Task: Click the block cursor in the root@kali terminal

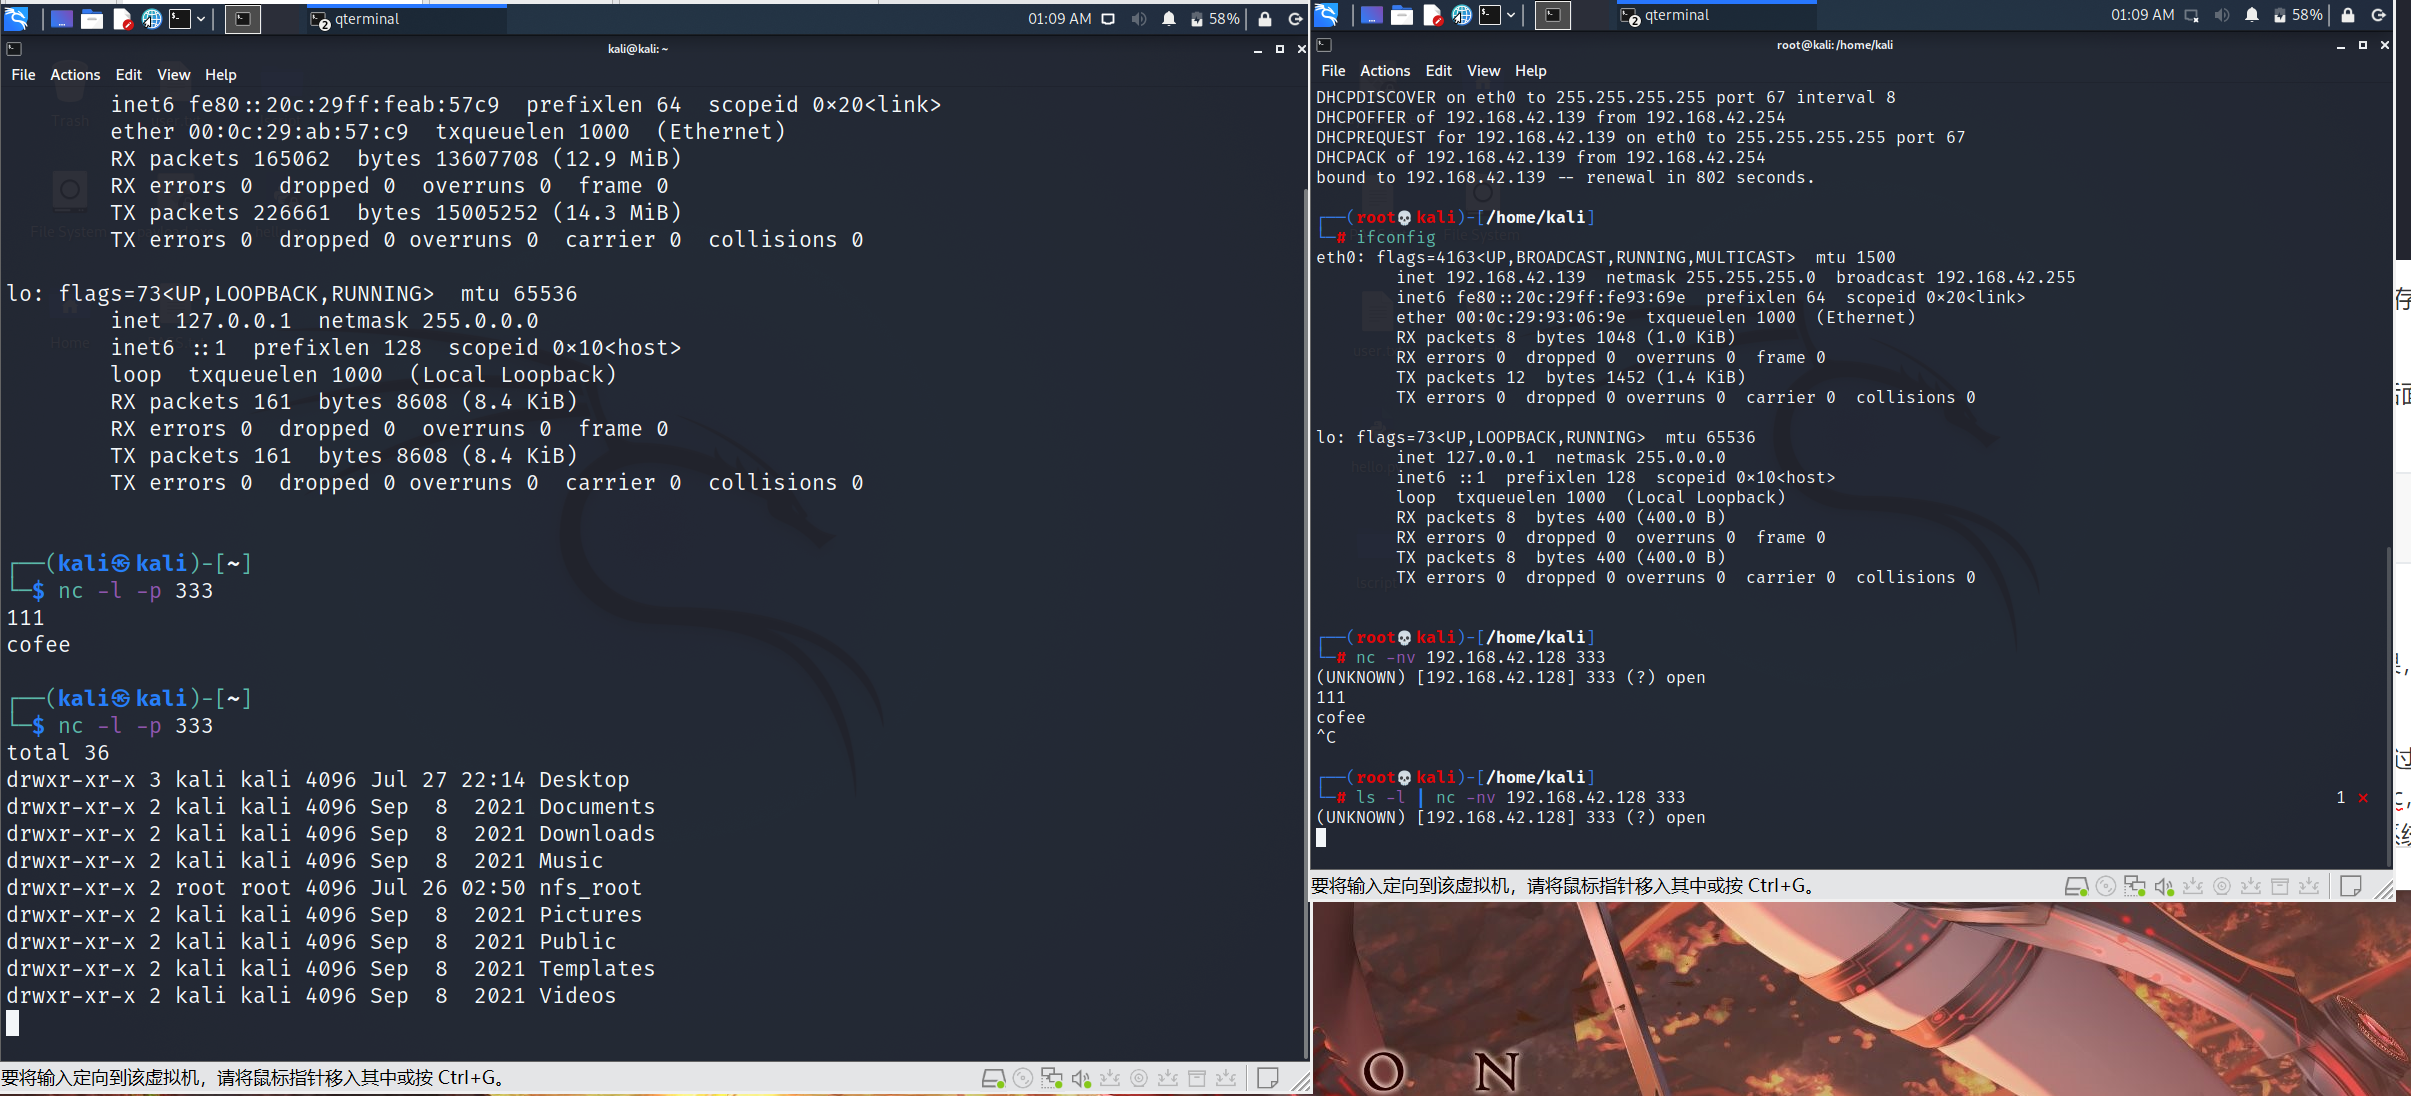Action: tap(1321, 838)
